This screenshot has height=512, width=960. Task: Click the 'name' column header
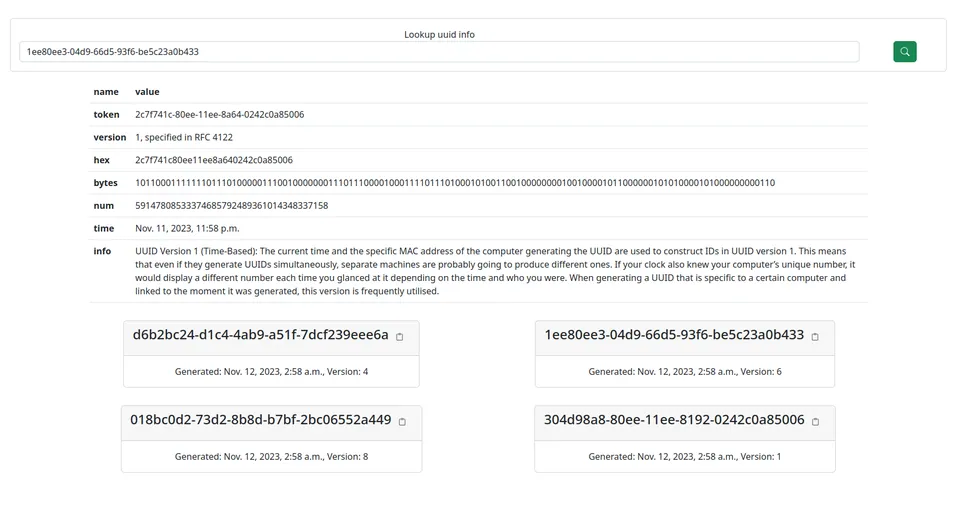(106, 92)
